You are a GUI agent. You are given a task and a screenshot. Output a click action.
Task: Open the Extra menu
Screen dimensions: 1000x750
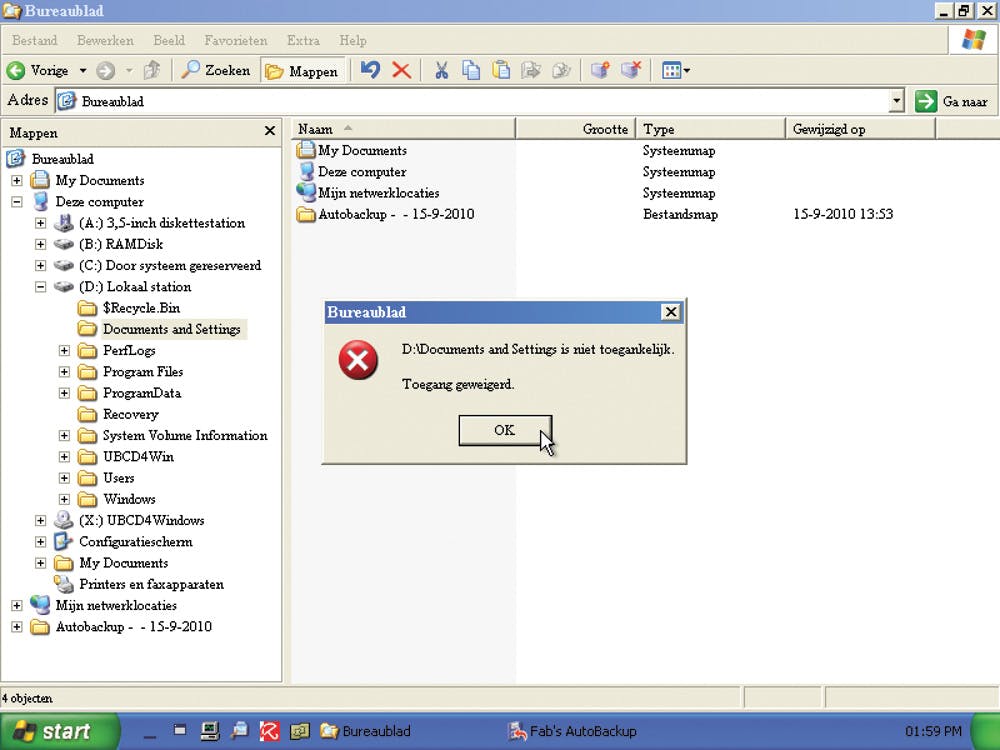click(303, 40)
